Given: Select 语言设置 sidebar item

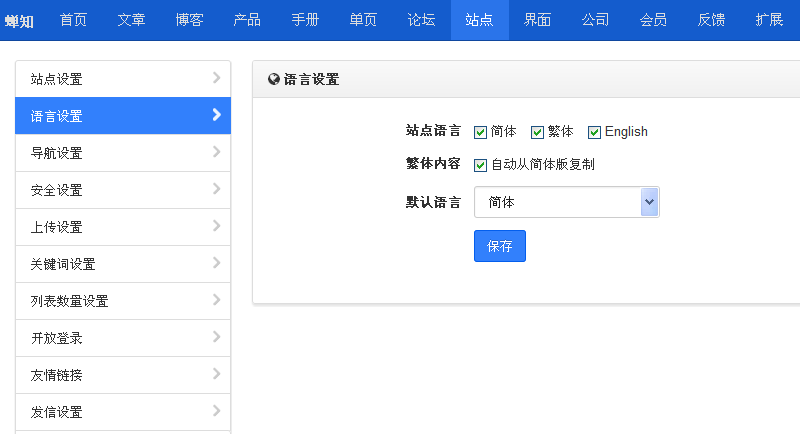Looking at the screenshot, I should [x=123, y=116].
